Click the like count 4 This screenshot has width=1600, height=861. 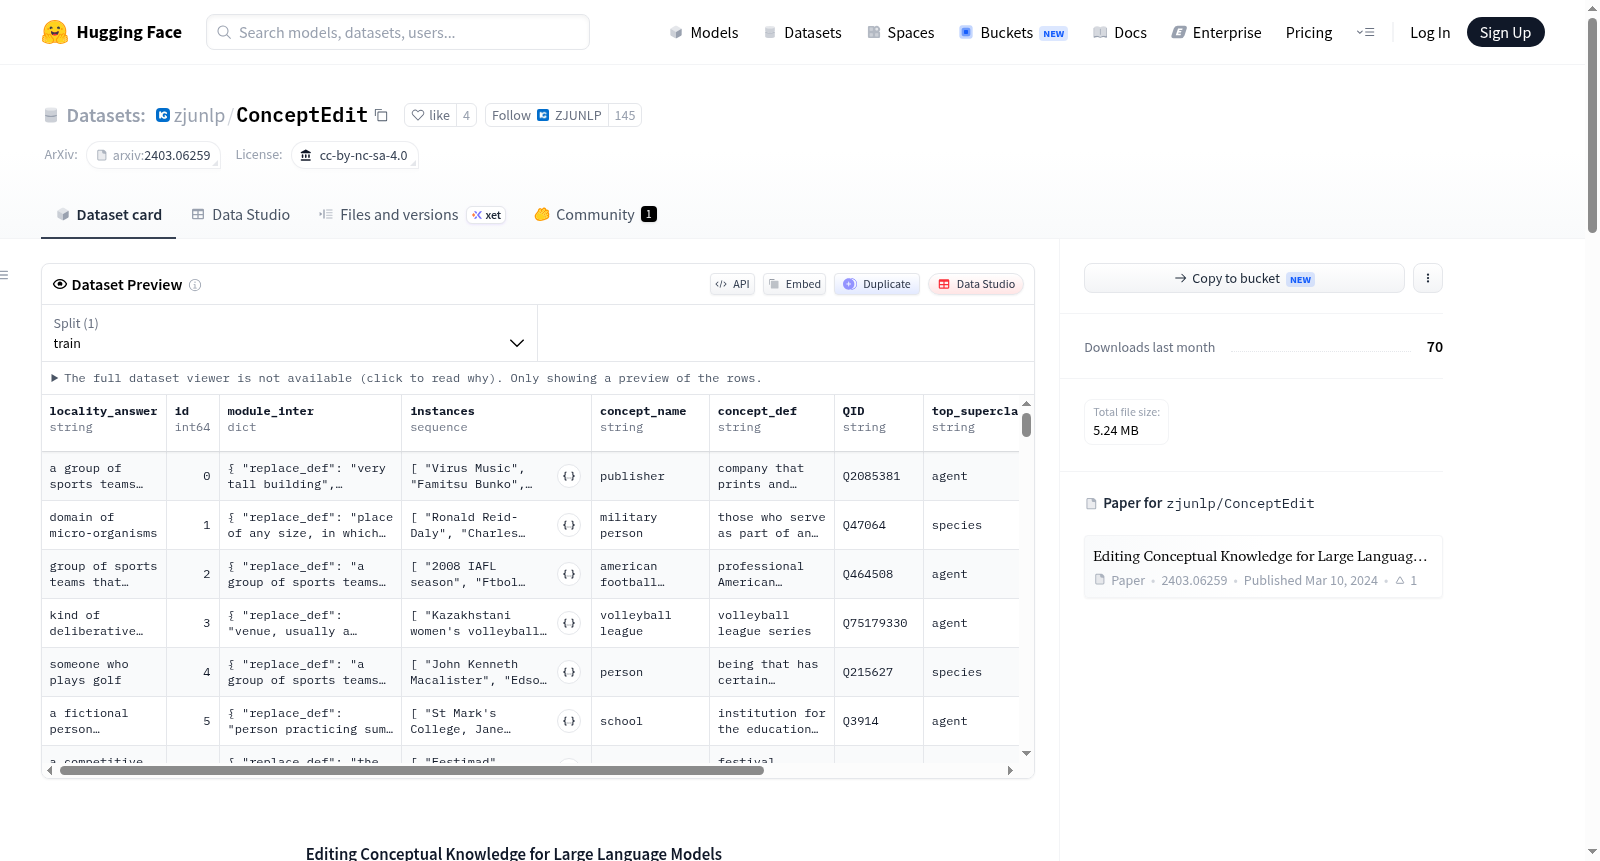tap(466, 115)
